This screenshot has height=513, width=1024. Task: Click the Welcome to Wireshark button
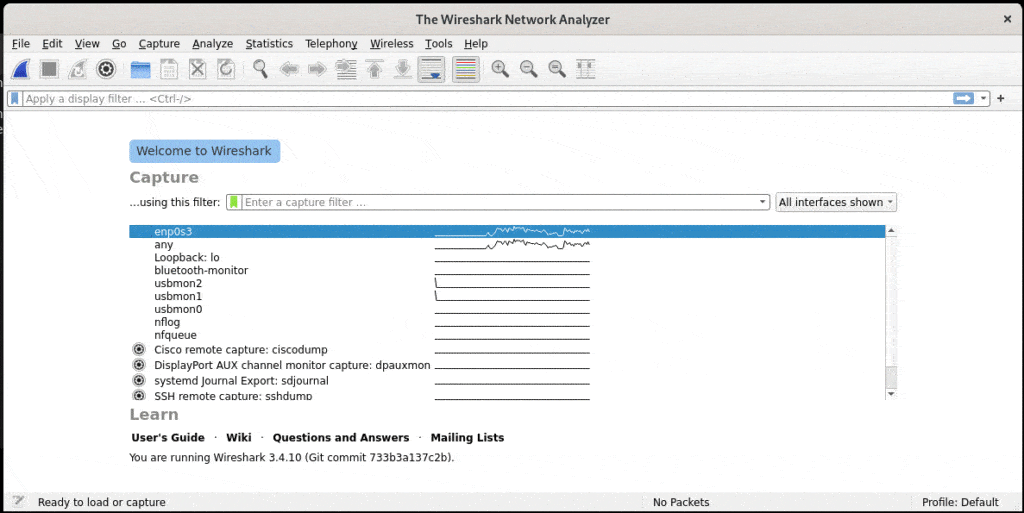click(204, 151)
